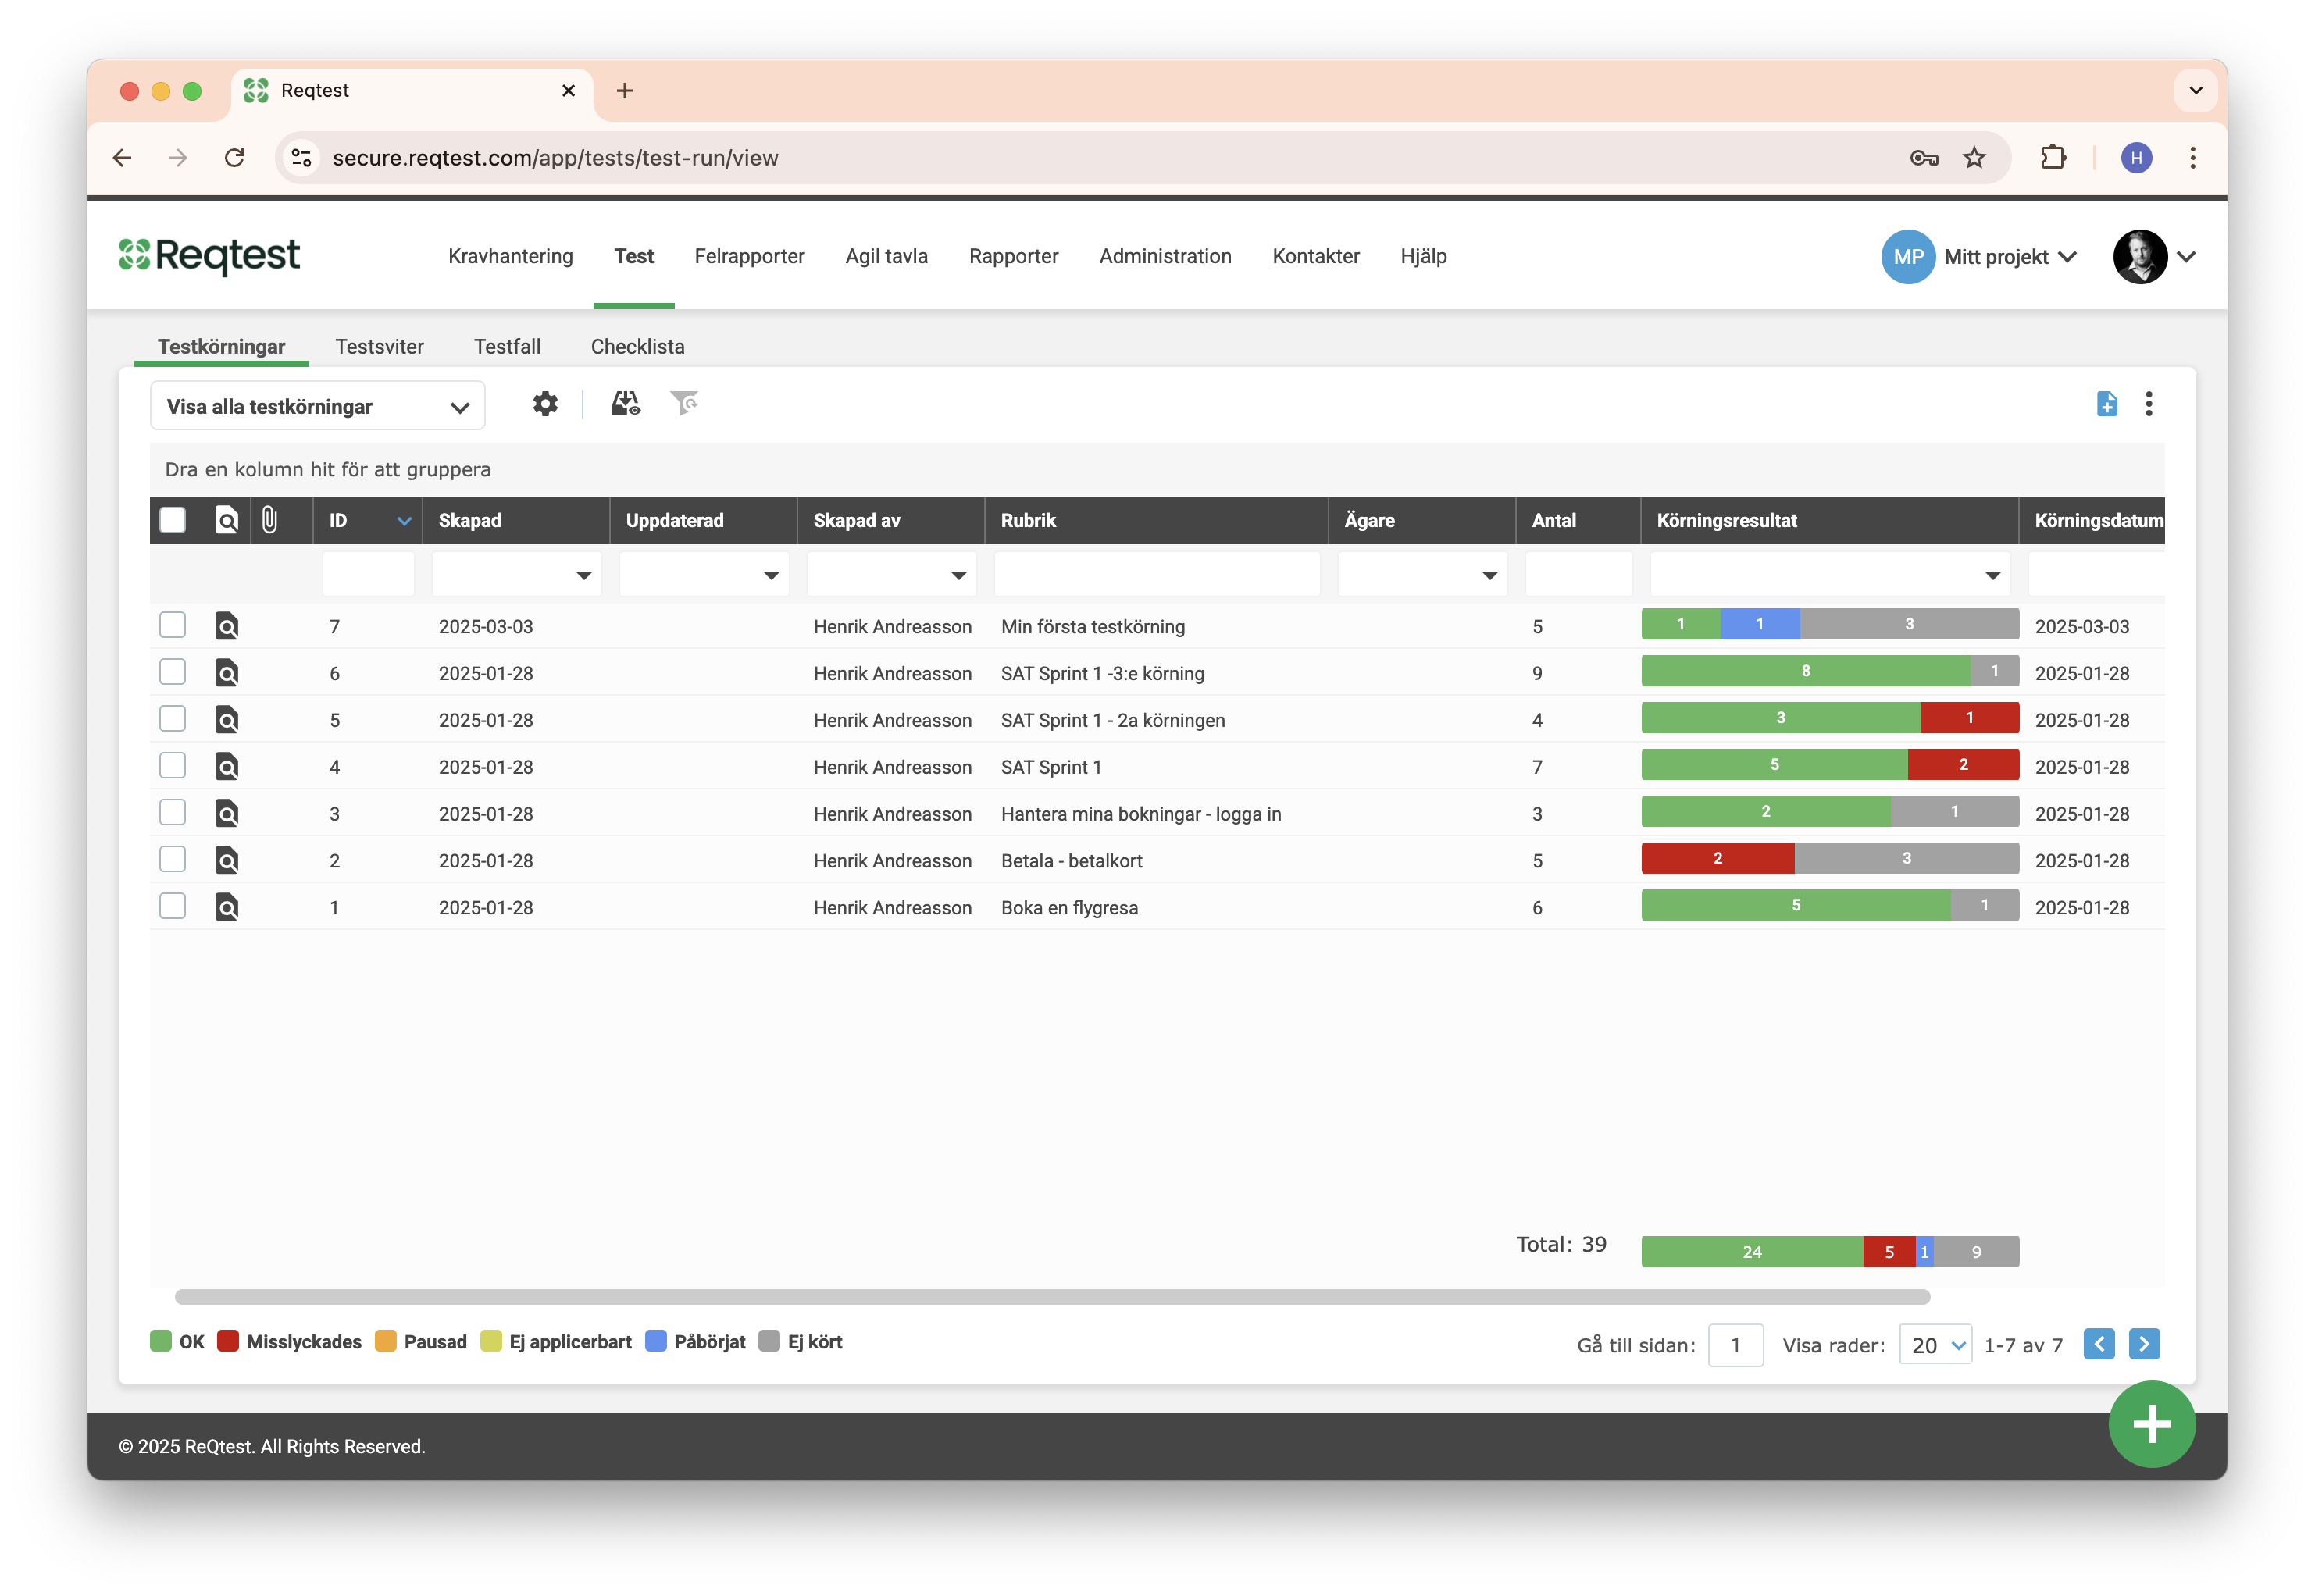Click the preview column header icon
Viewport: 2315px width, 1596px height.
tap(227, 521)
